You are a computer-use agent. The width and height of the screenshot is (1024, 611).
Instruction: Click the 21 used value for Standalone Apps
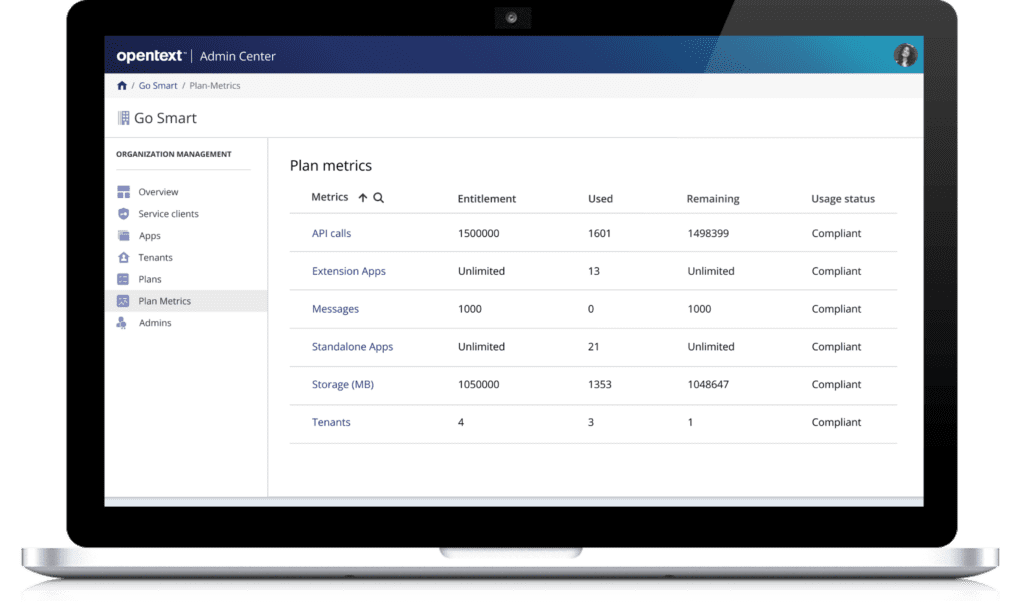click(594, 347)
